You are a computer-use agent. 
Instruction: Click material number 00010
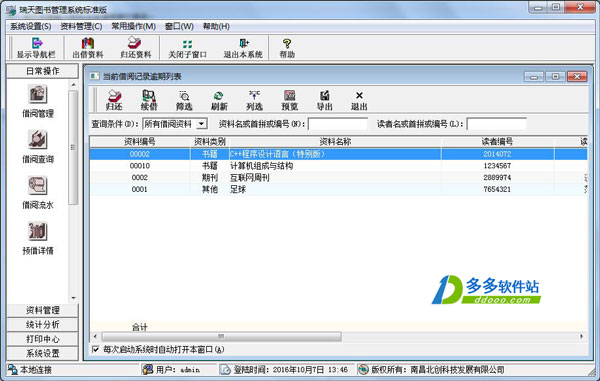click(140, 166)
